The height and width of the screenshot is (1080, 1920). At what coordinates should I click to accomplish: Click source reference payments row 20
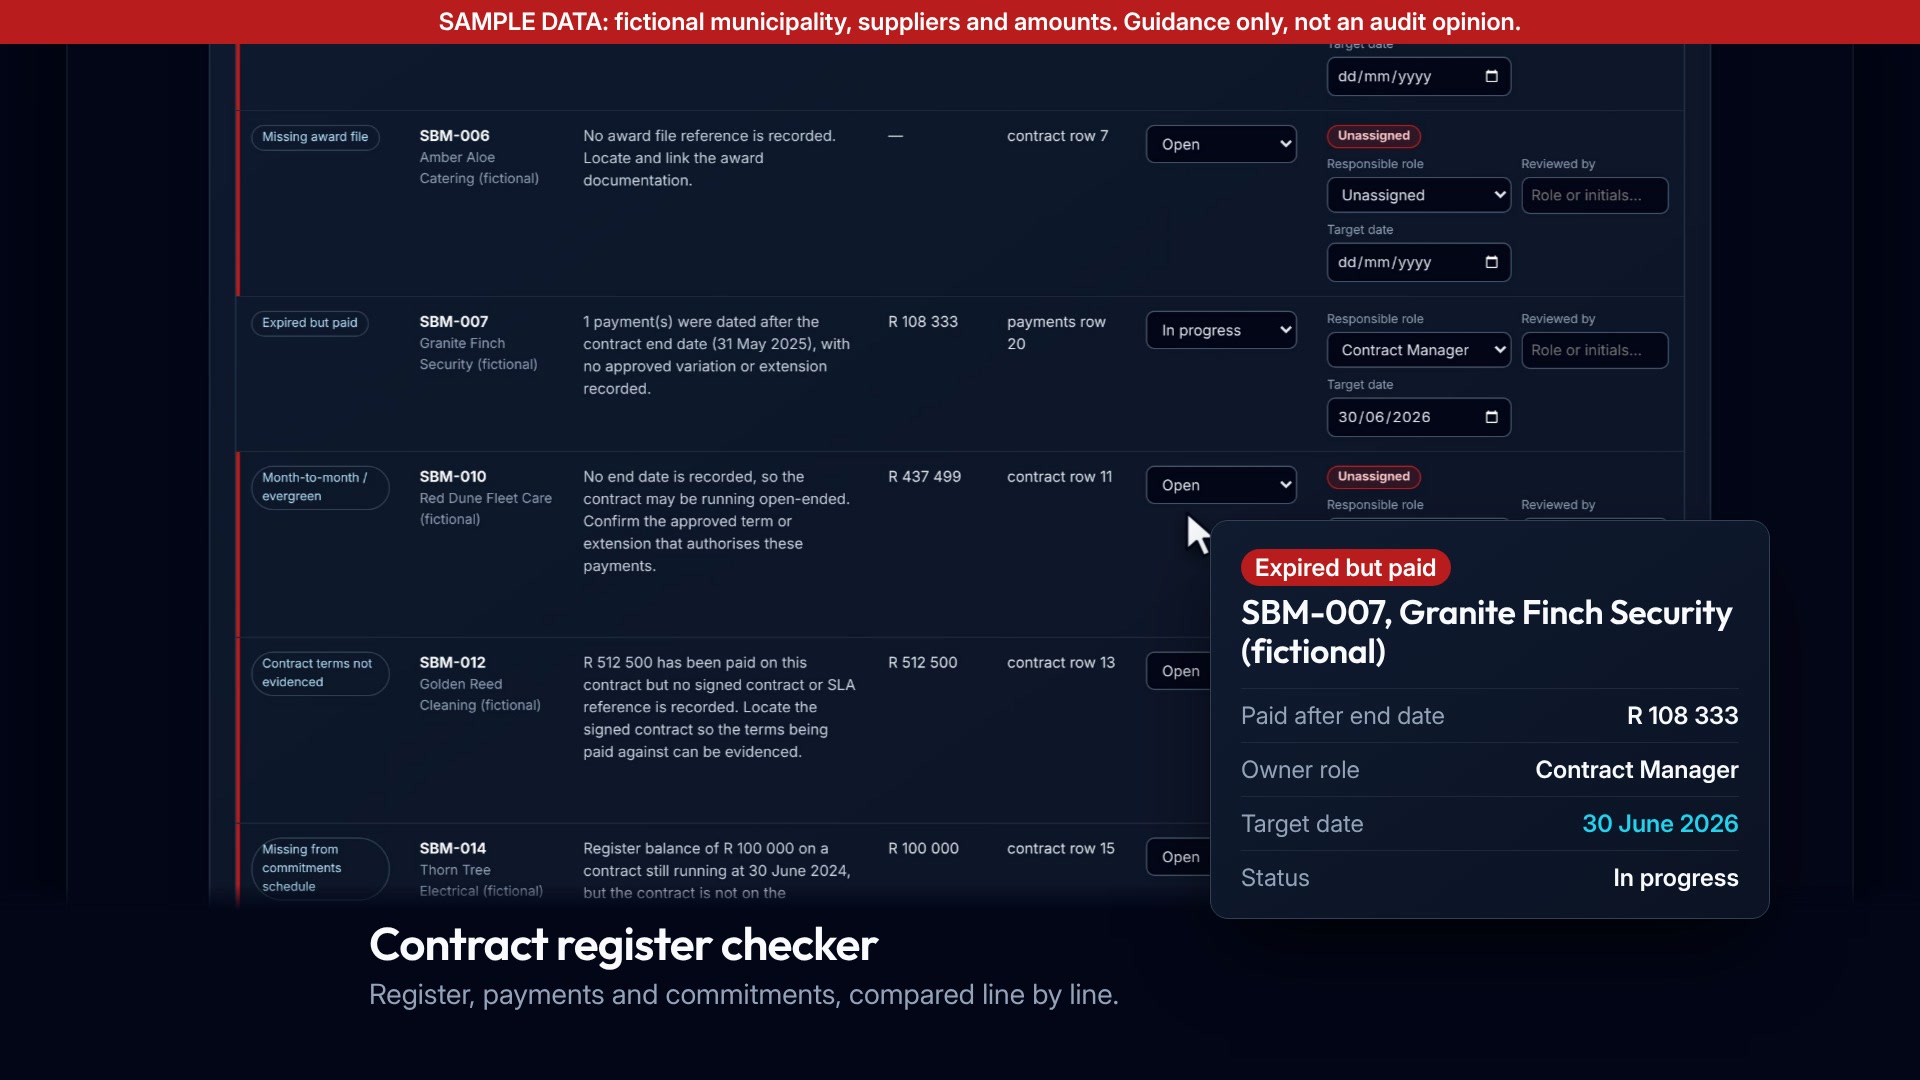click(x=1056, y=333)
